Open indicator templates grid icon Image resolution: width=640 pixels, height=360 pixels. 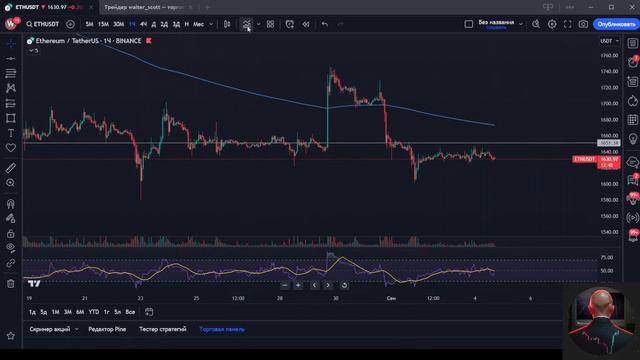(270, 24)
